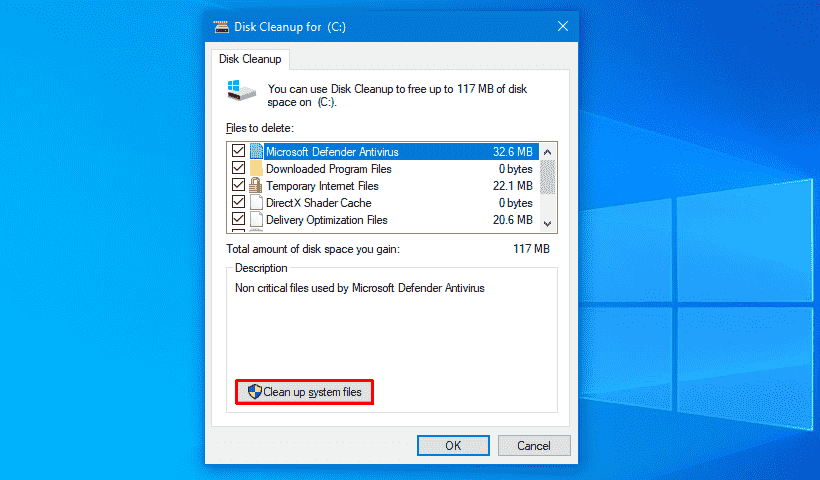Confirm with the OK button
The image size is (820, 480).
pos(453,445)
